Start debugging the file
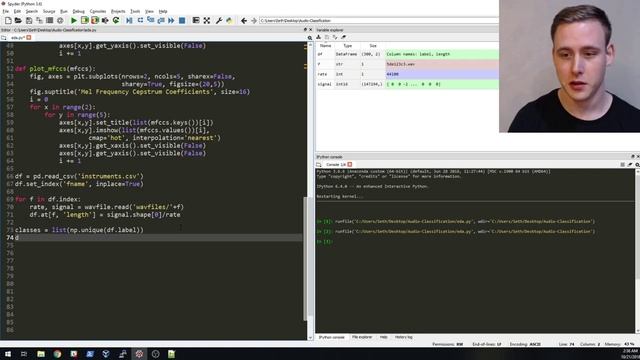This screenshot has width=640, height=360. coord(129,20)
